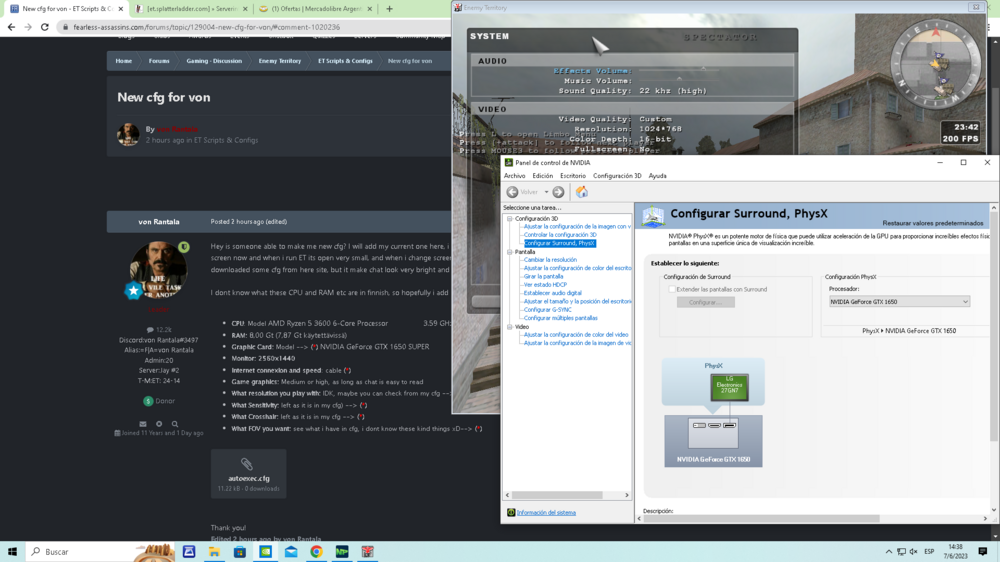The height and width of the screenshot is (562, 1000).
Task: Open Ver estado HDCP
Action: click(545, 285)
